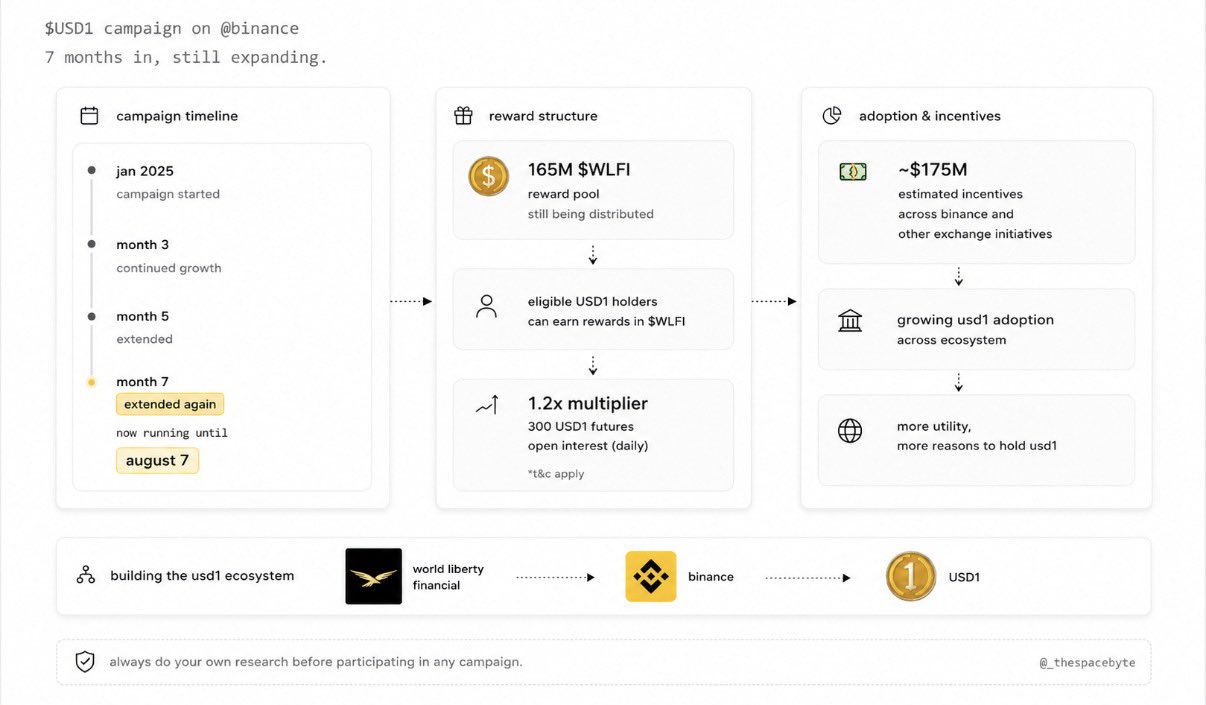
Task: Click the gold dollar coin icon
Action: tap(489, 176)
